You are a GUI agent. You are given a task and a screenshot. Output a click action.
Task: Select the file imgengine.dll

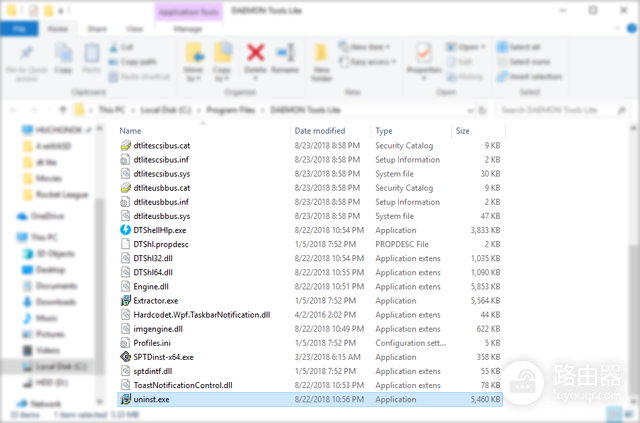point(158,329)
